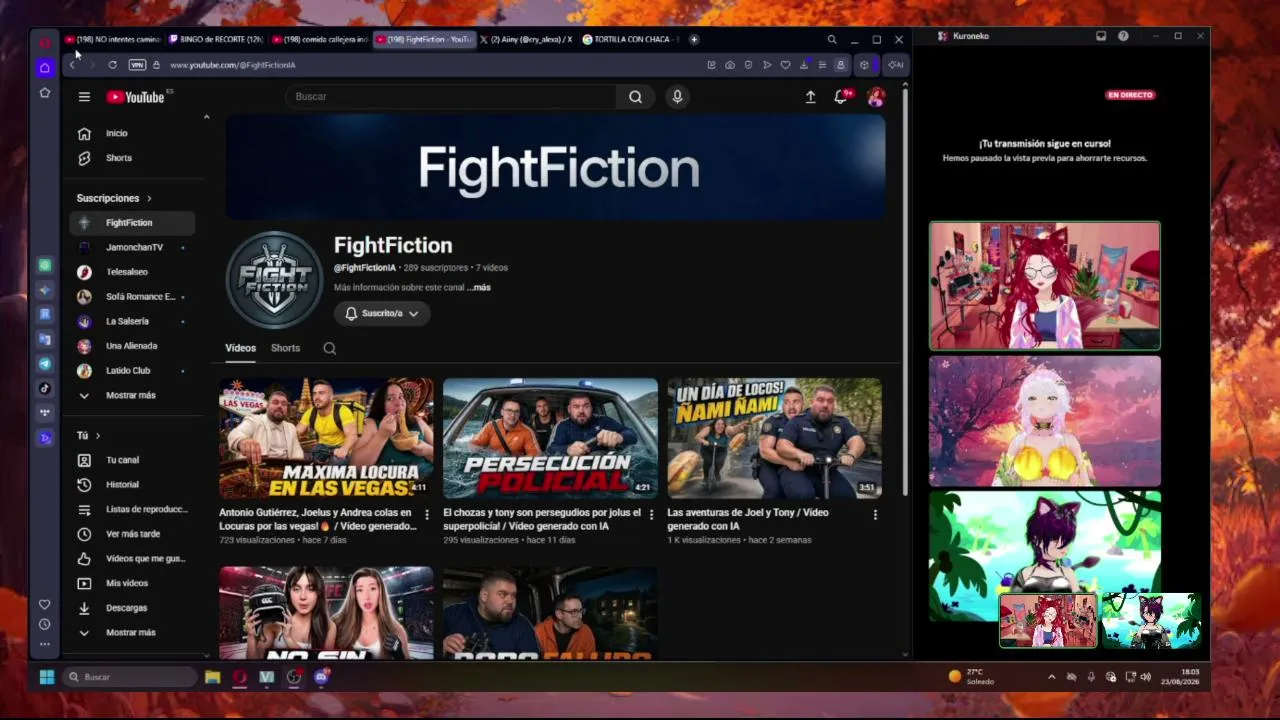1280x720 pixels.
Task: Switch to the BINGO de RECORTE browser tab
Action: pyautogui.click(x=216, y=40)
